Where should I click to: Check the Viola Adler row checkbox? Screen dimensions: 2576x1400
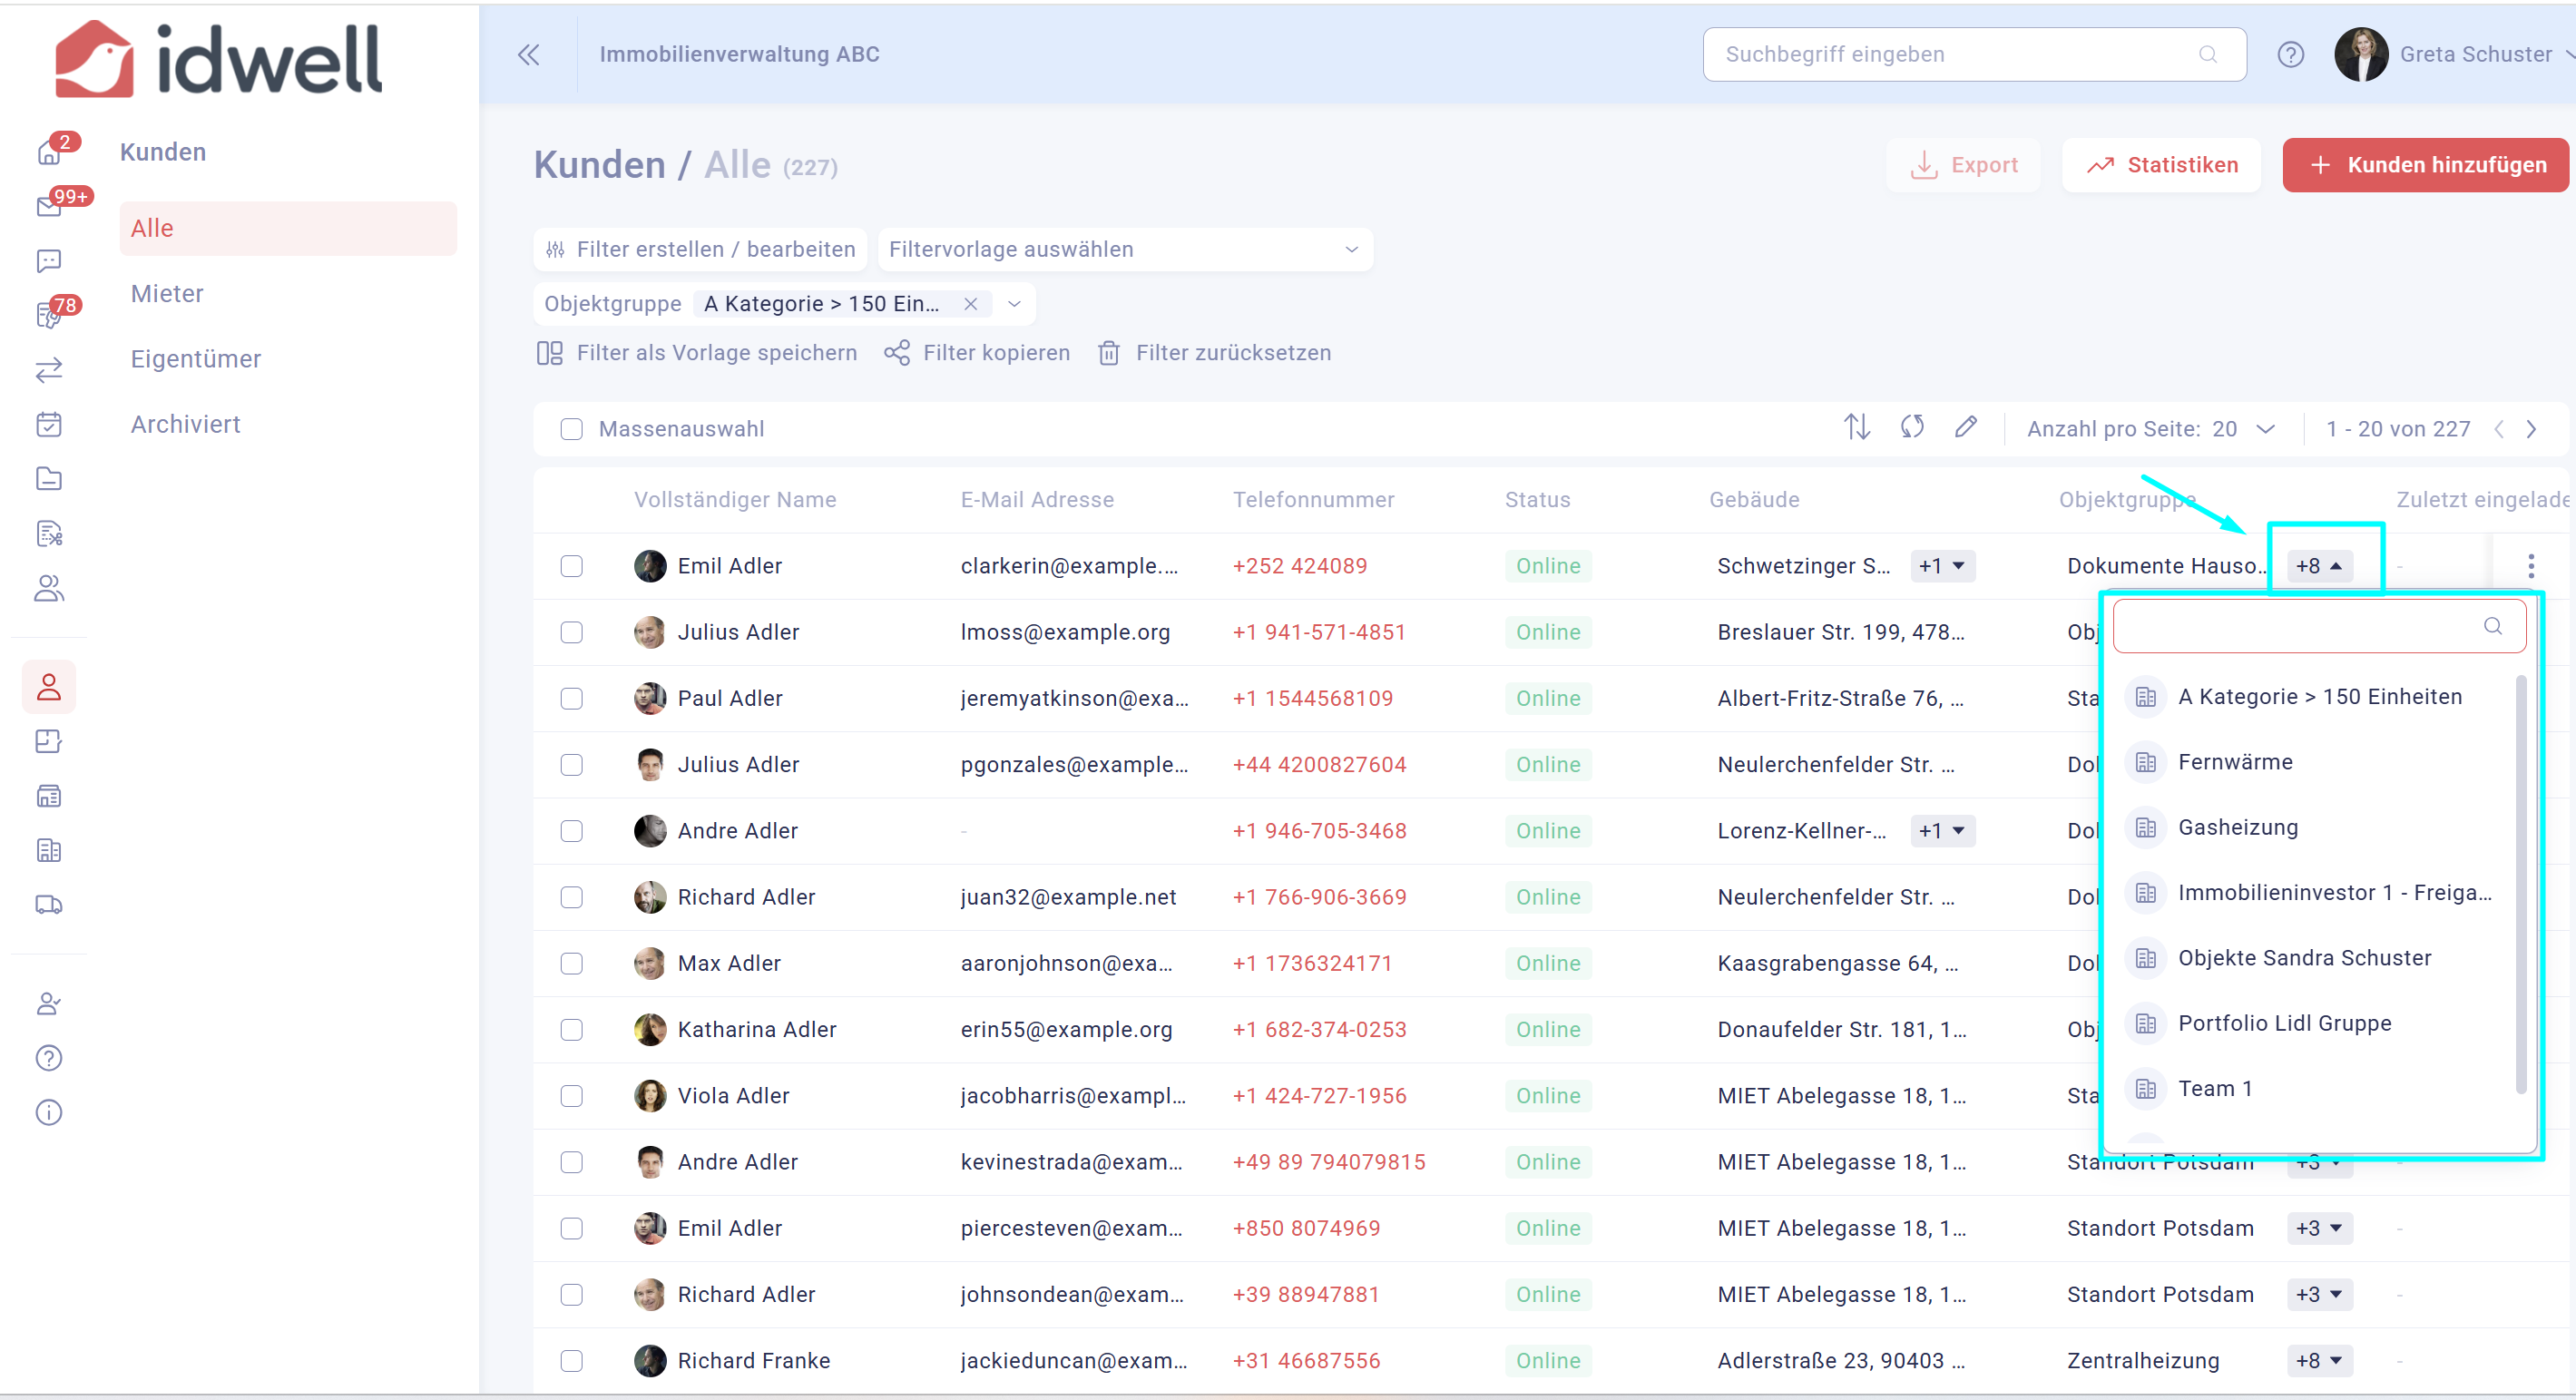571,1096
